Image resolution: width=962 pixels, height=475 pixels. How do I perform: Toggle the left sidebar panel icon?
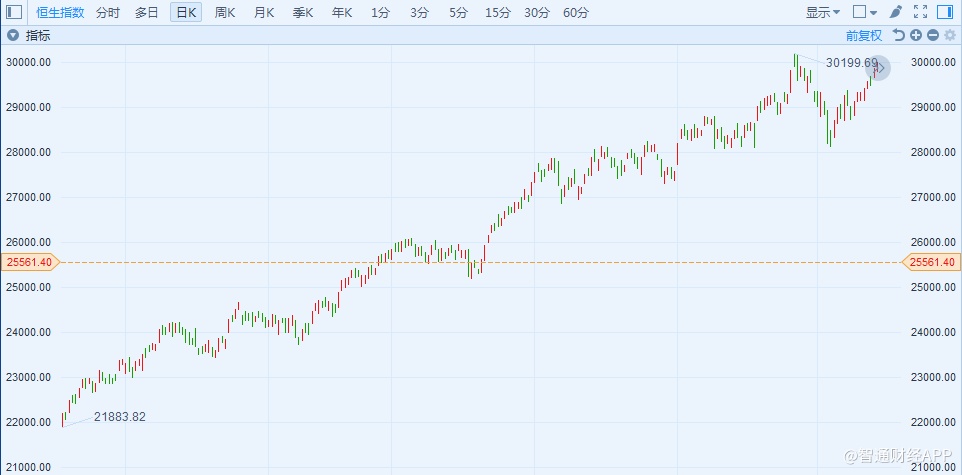(14, 13)
